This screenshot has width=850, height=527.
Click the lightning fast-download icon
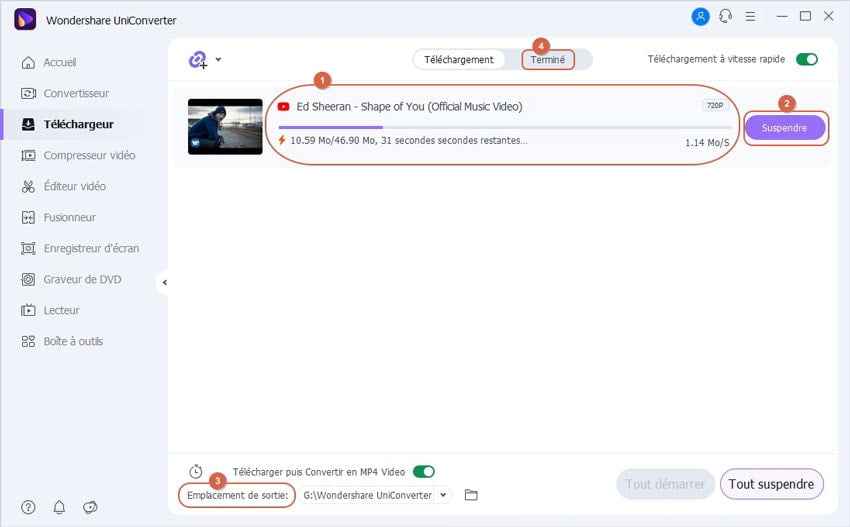[282, 140]
